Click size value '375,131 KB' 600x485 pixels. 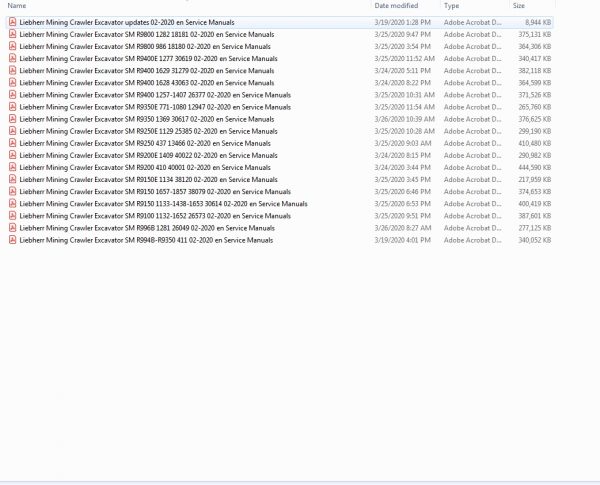pyautogui.click(x=535, y=34)
